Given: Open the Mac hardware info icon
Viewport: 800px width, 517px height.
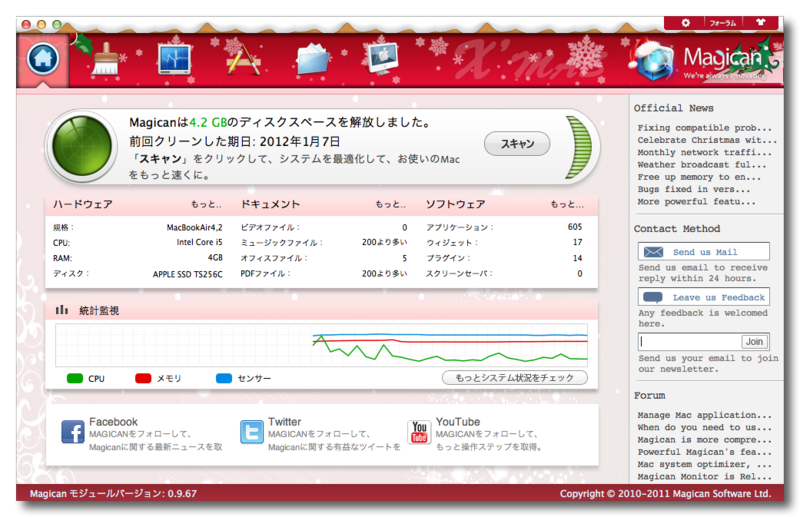Looking at the screenshot, I should point(382,60).
